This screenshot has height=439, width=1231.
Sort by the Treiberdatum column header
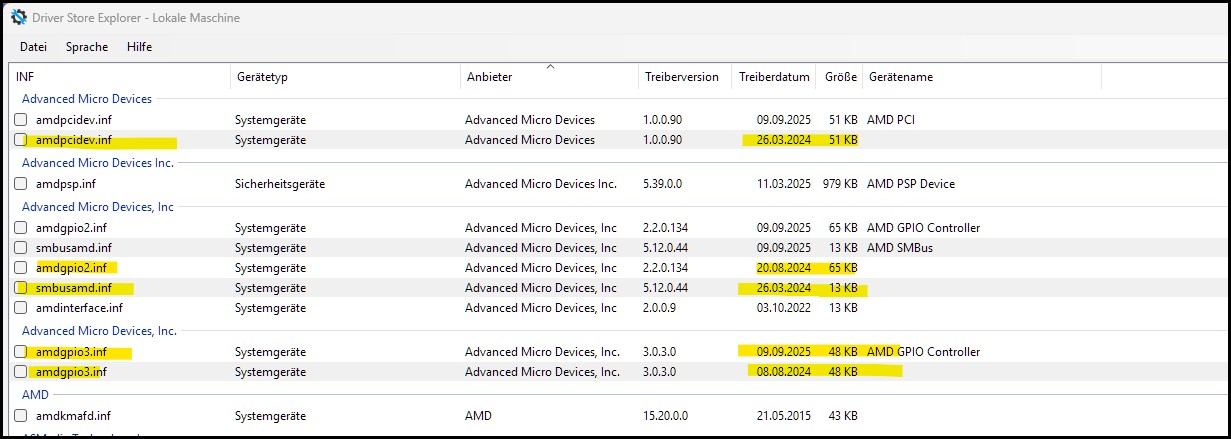click(x=774, y=77)
